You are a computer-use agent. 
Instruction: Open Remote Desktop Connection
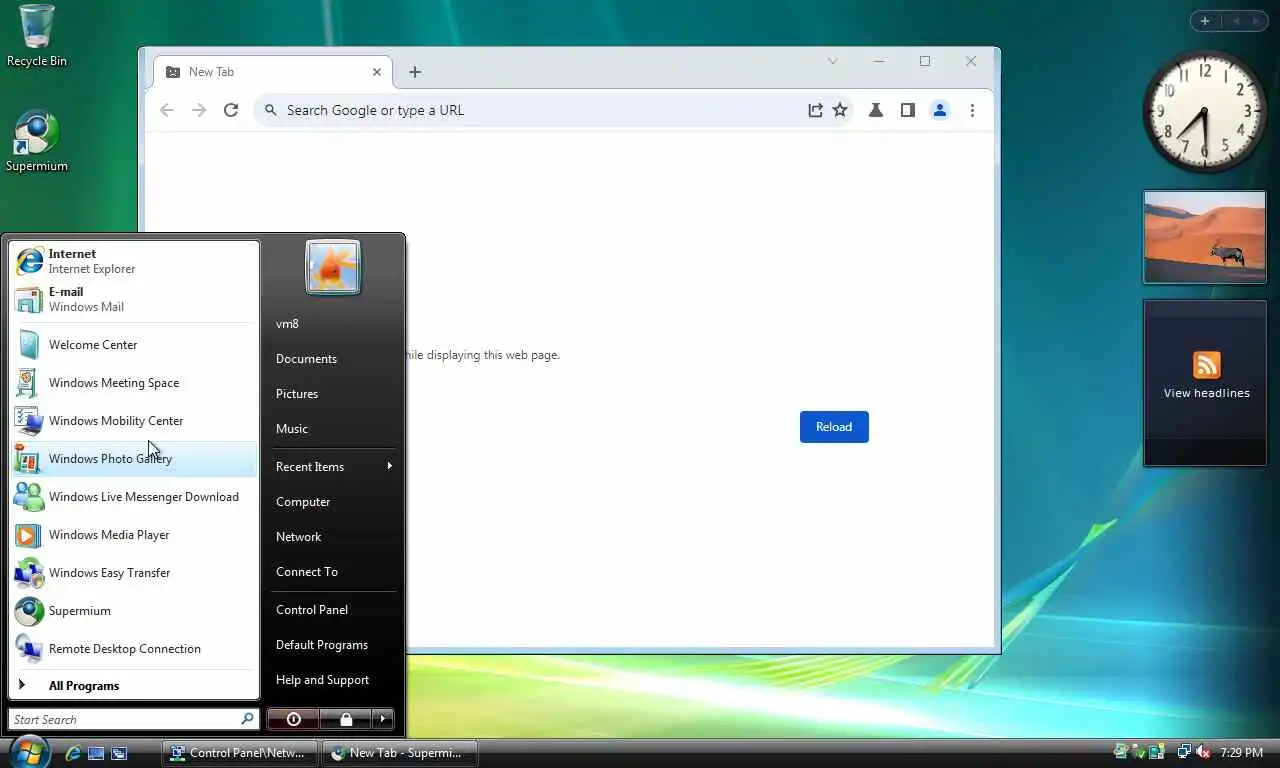pos(134,649)
